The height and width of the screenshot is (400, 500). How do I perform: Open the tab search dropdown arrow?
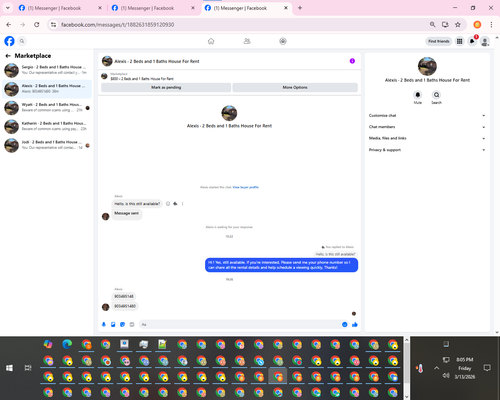point(8,8)
